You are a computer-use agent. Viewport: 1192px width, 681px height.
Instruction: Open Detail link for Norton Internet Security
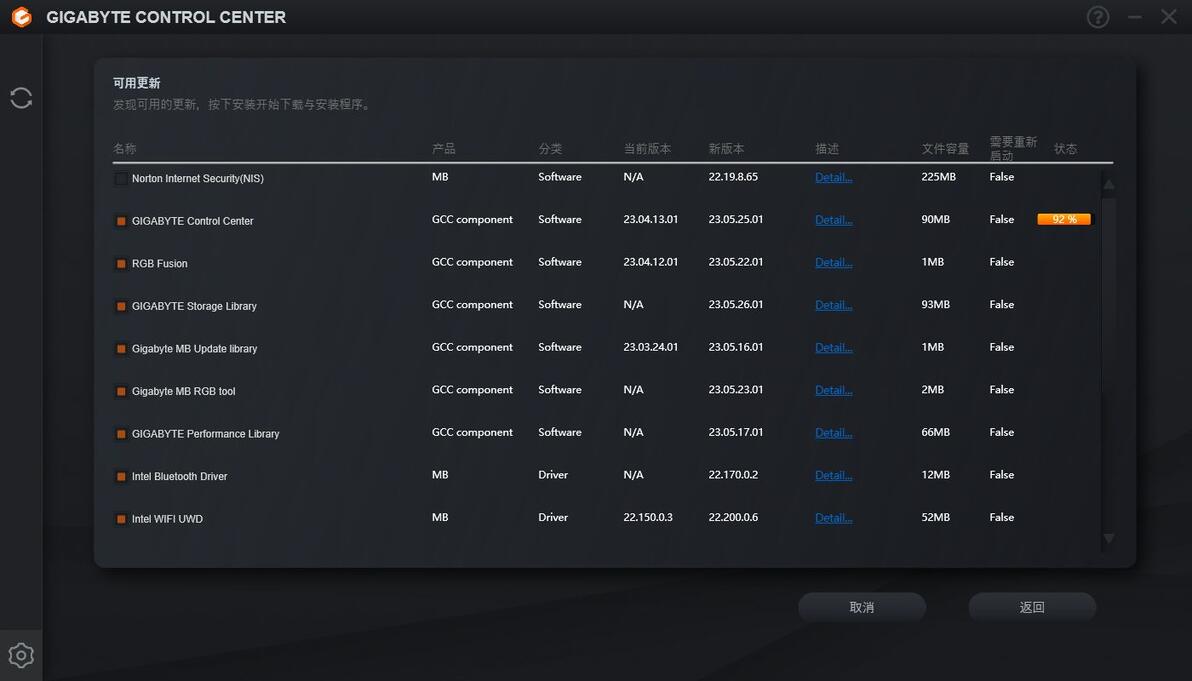(833, 178)
